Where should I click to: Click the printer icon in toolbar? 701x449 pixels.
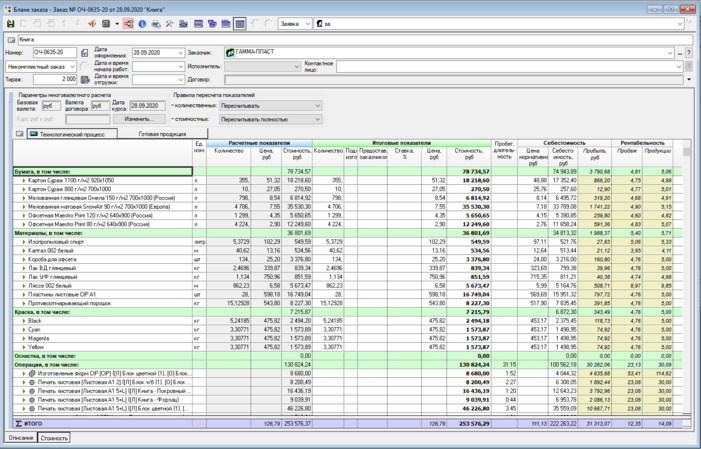pyautogui.click(x=156, y=24)
